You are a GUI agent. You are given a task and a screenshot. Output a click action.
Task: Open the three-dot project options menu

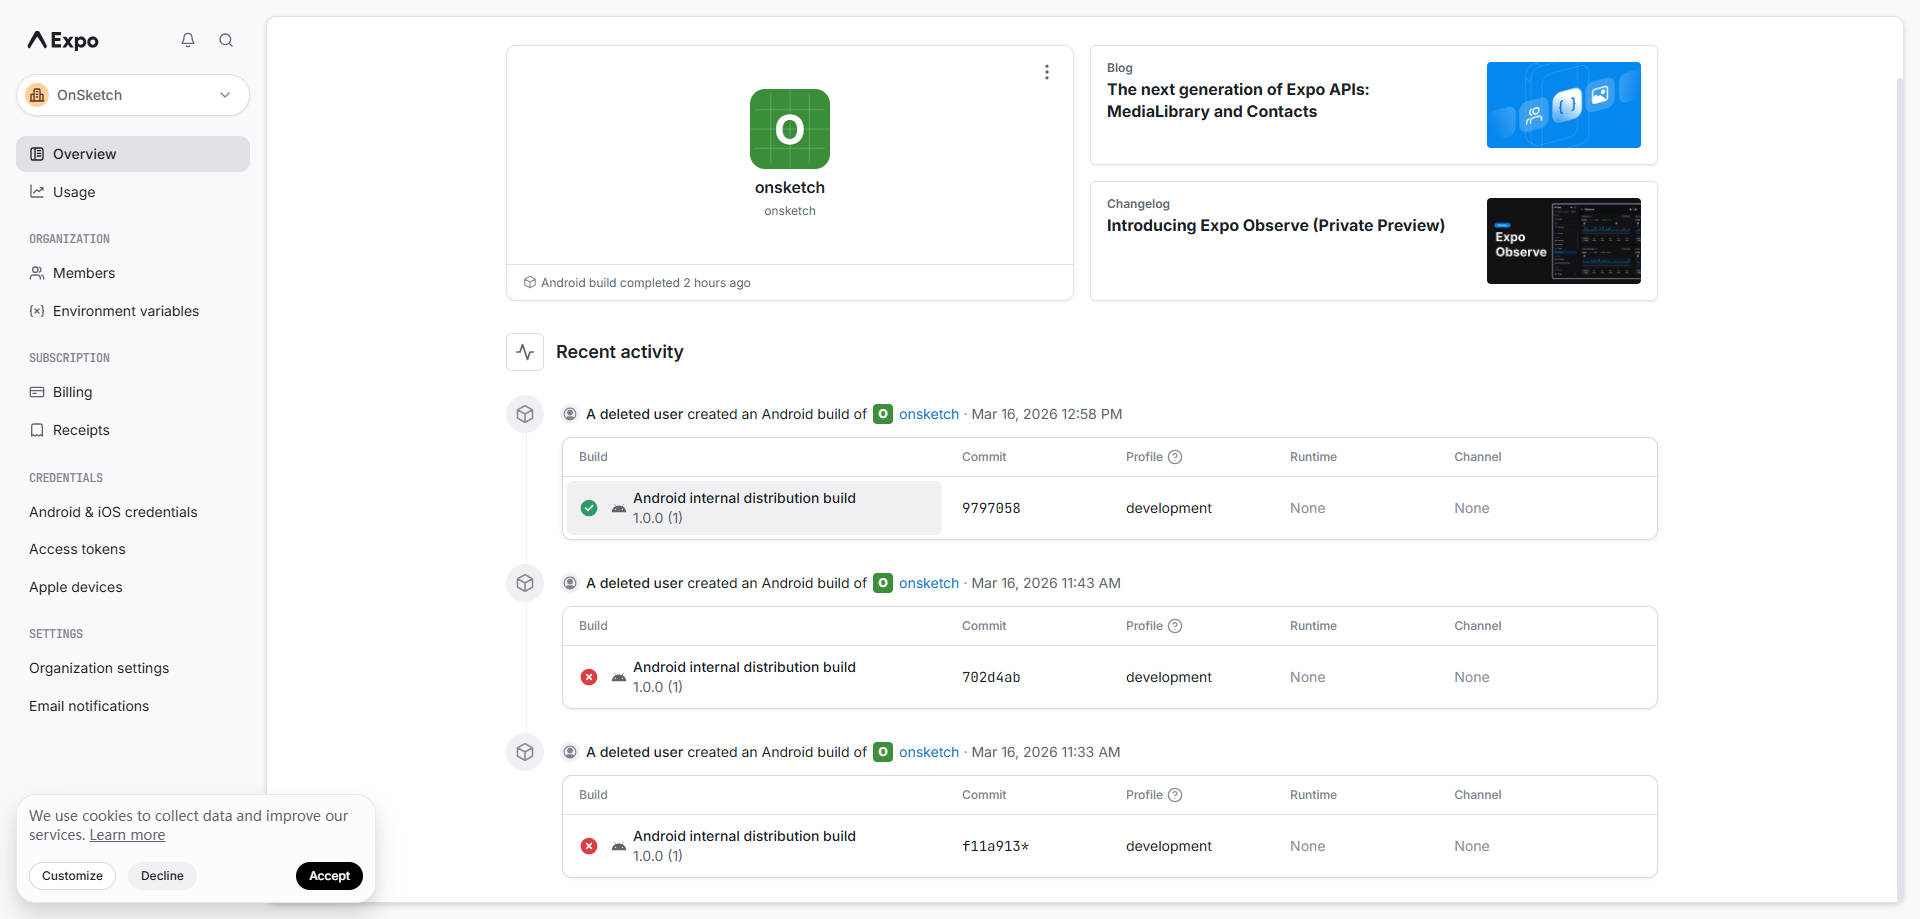pyautogui.click(x=1046, y=72)
